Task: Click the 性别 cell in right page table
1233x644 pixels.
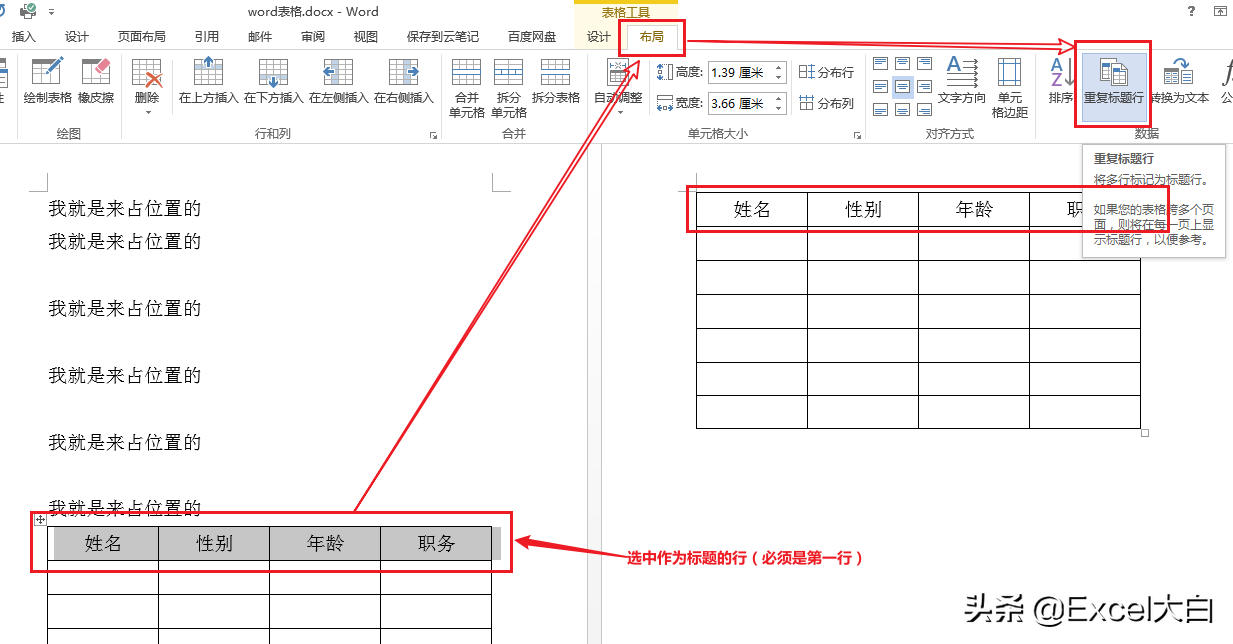Action: tap(863, 209)
